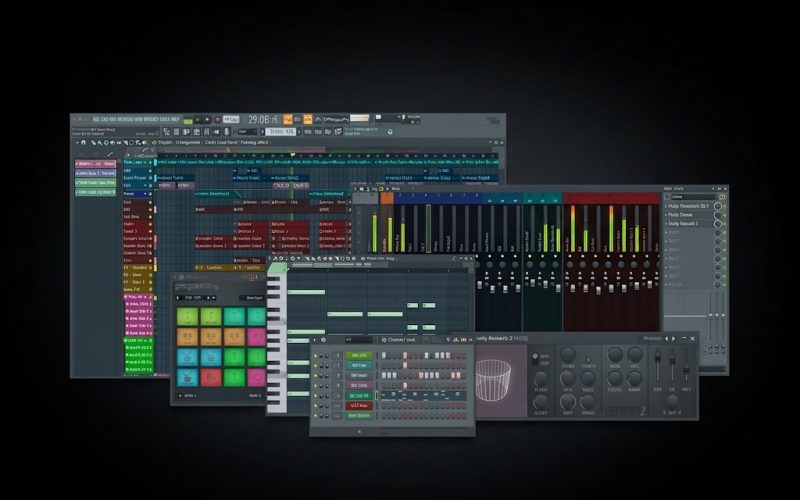
Task: Click the round target icon beside Piano roll title
Action: [363, 259]
